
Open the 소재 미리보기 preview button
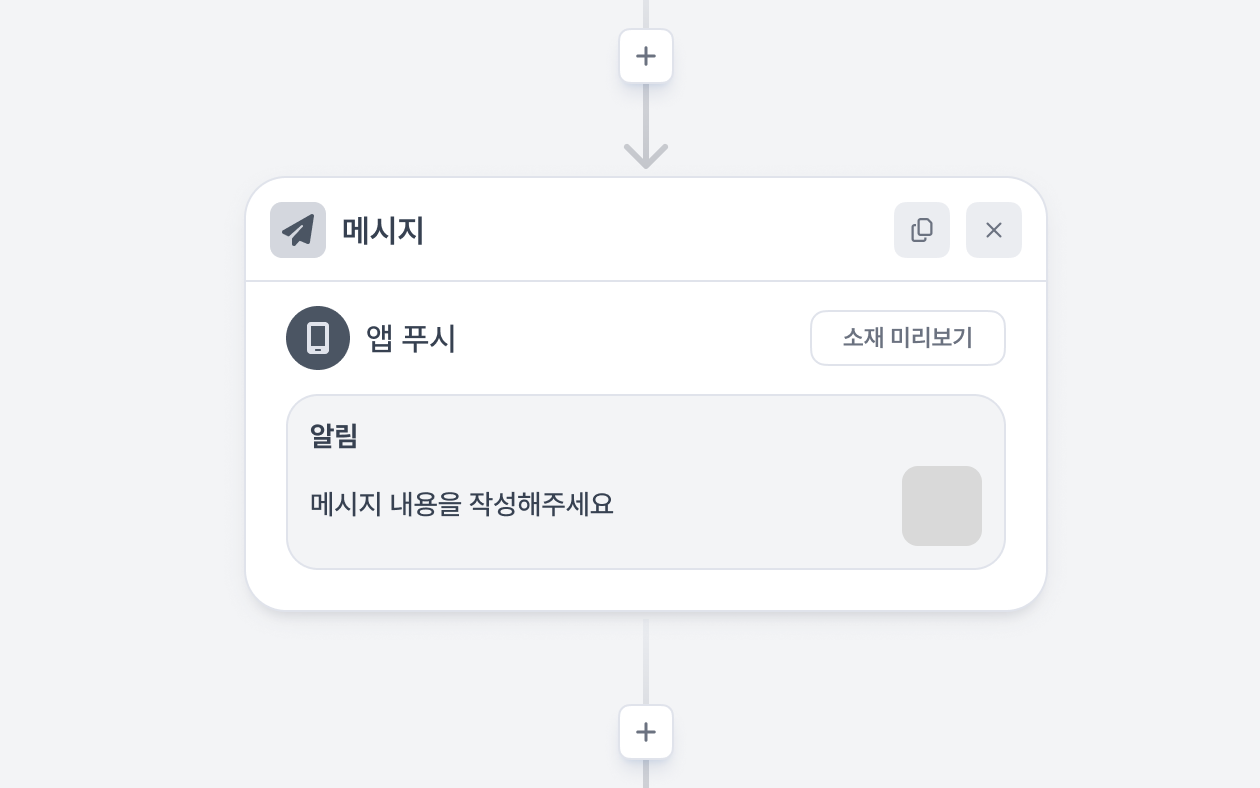point(907,338)
